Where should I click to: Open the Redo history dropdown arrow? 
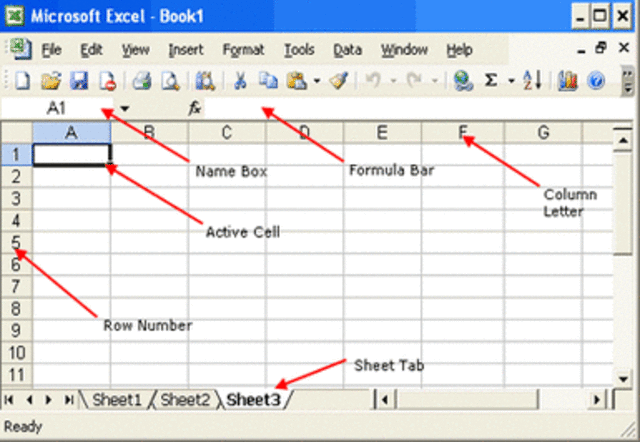[x=435, y=81]
